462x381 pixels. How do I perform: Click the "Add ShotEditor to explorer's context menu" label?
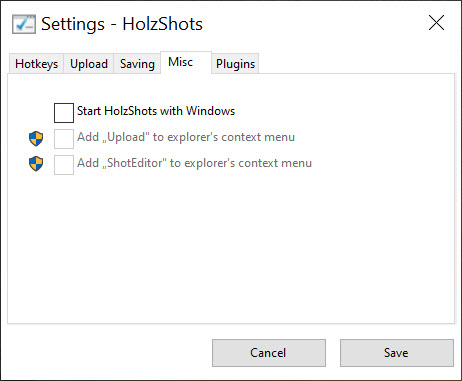point(194,163)
